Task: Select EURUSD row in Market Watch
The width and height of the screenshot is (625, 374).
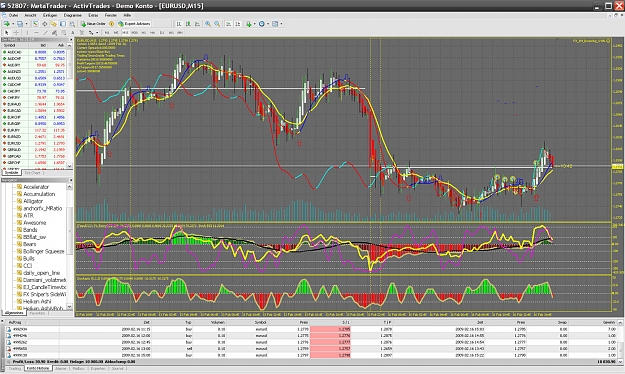Action: [34, 143]
